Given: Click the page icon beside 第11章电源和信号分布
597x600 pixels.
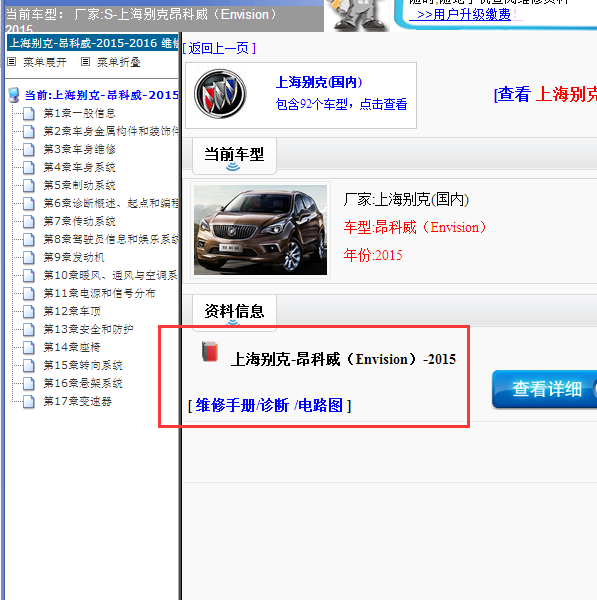Looking at the screenshot, I should click(29, 293).
